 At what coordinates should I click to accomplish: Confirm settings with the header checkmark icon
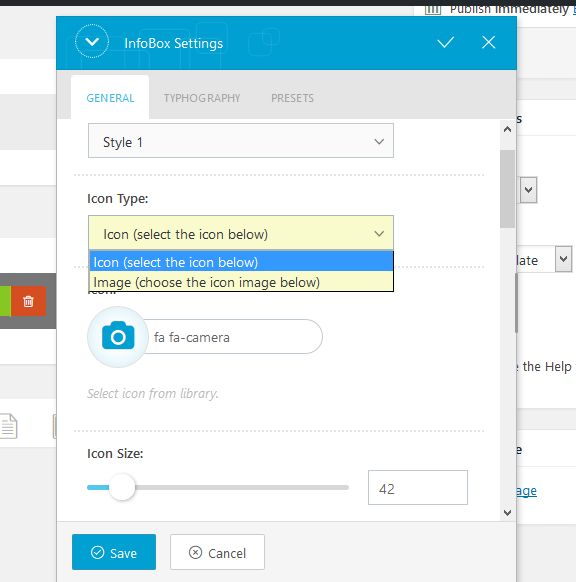(445, 42)
